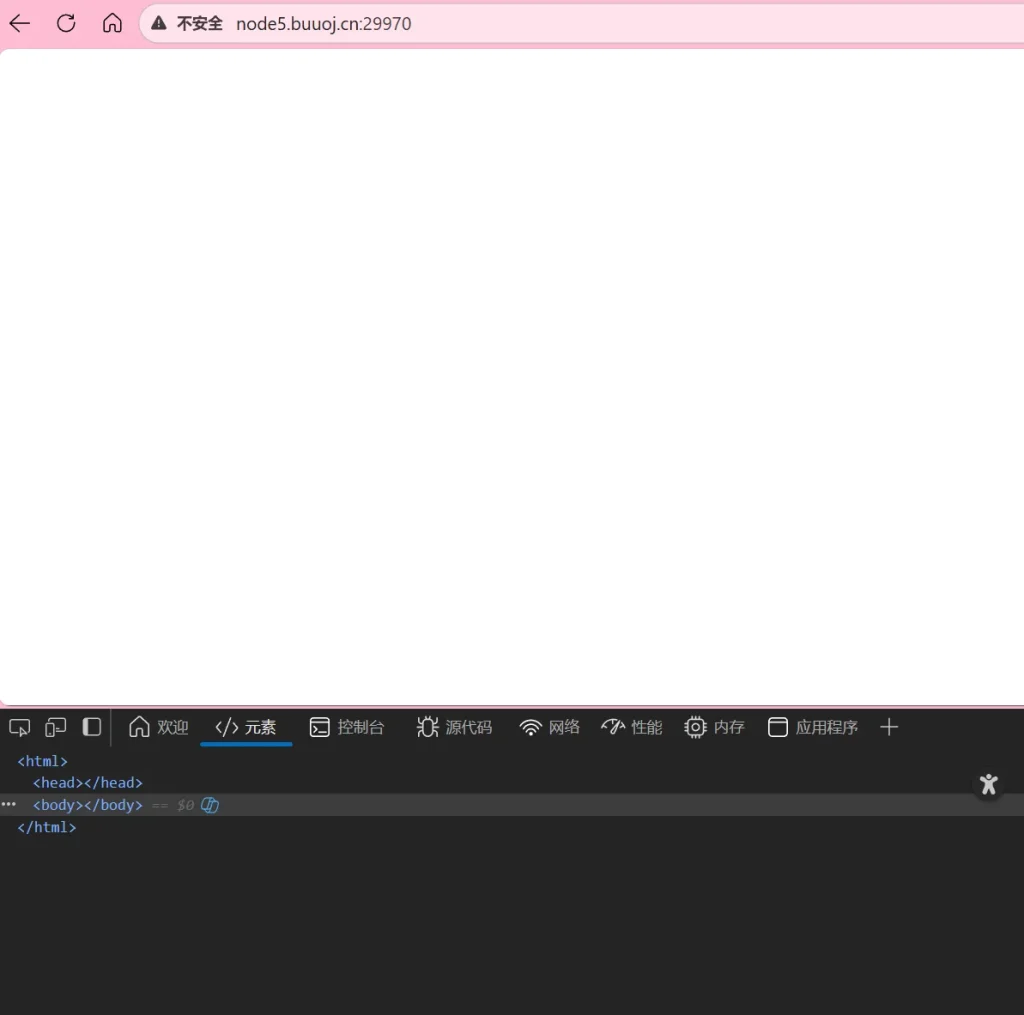Switch to the 元素 tab
1024x1015 pixels.
pyautogui.click(x=246, y=727)
